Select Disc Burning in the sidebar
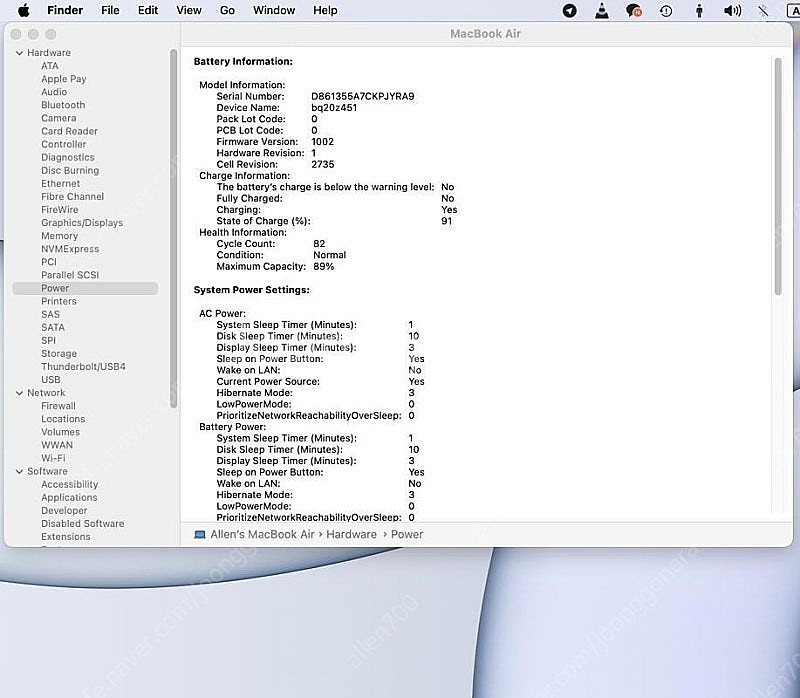This screenshot has height=698, width=800. click(x=70, y=170)
